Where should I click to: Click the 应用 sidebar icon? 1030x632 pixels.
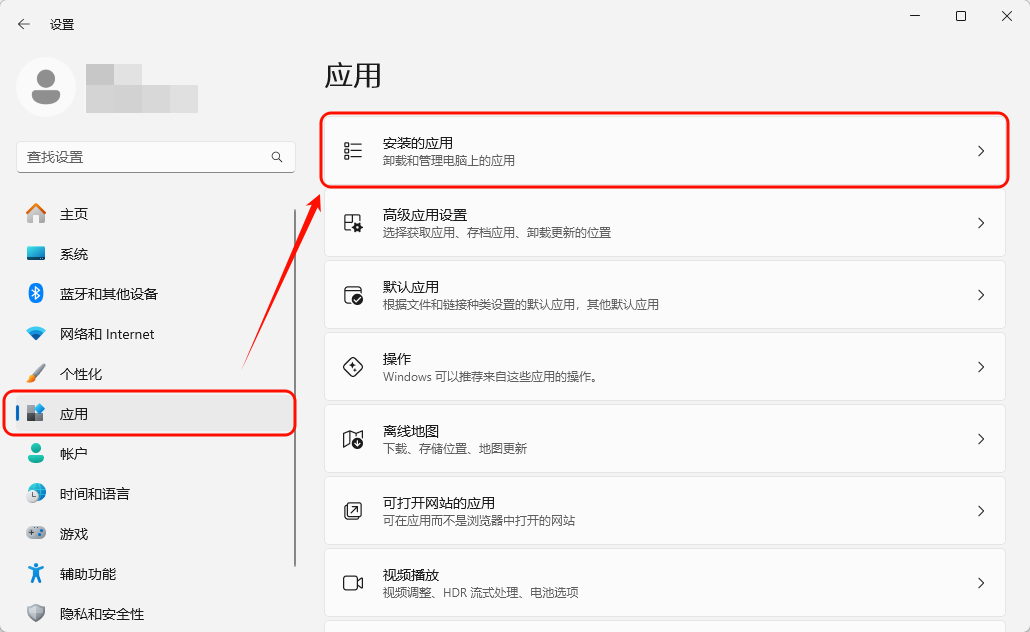(x=35, y=413)
